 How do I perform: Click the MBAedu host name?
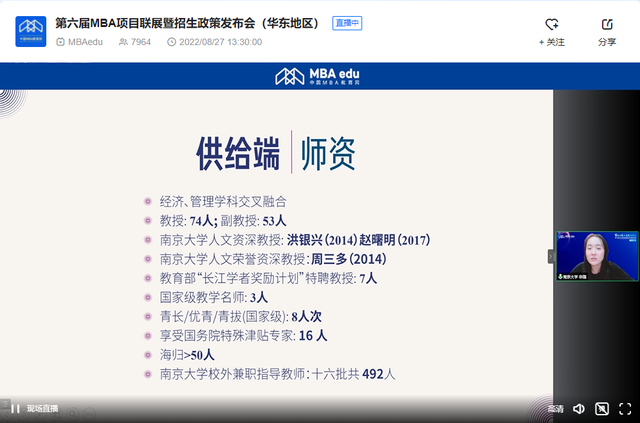[x=85, y=42]
